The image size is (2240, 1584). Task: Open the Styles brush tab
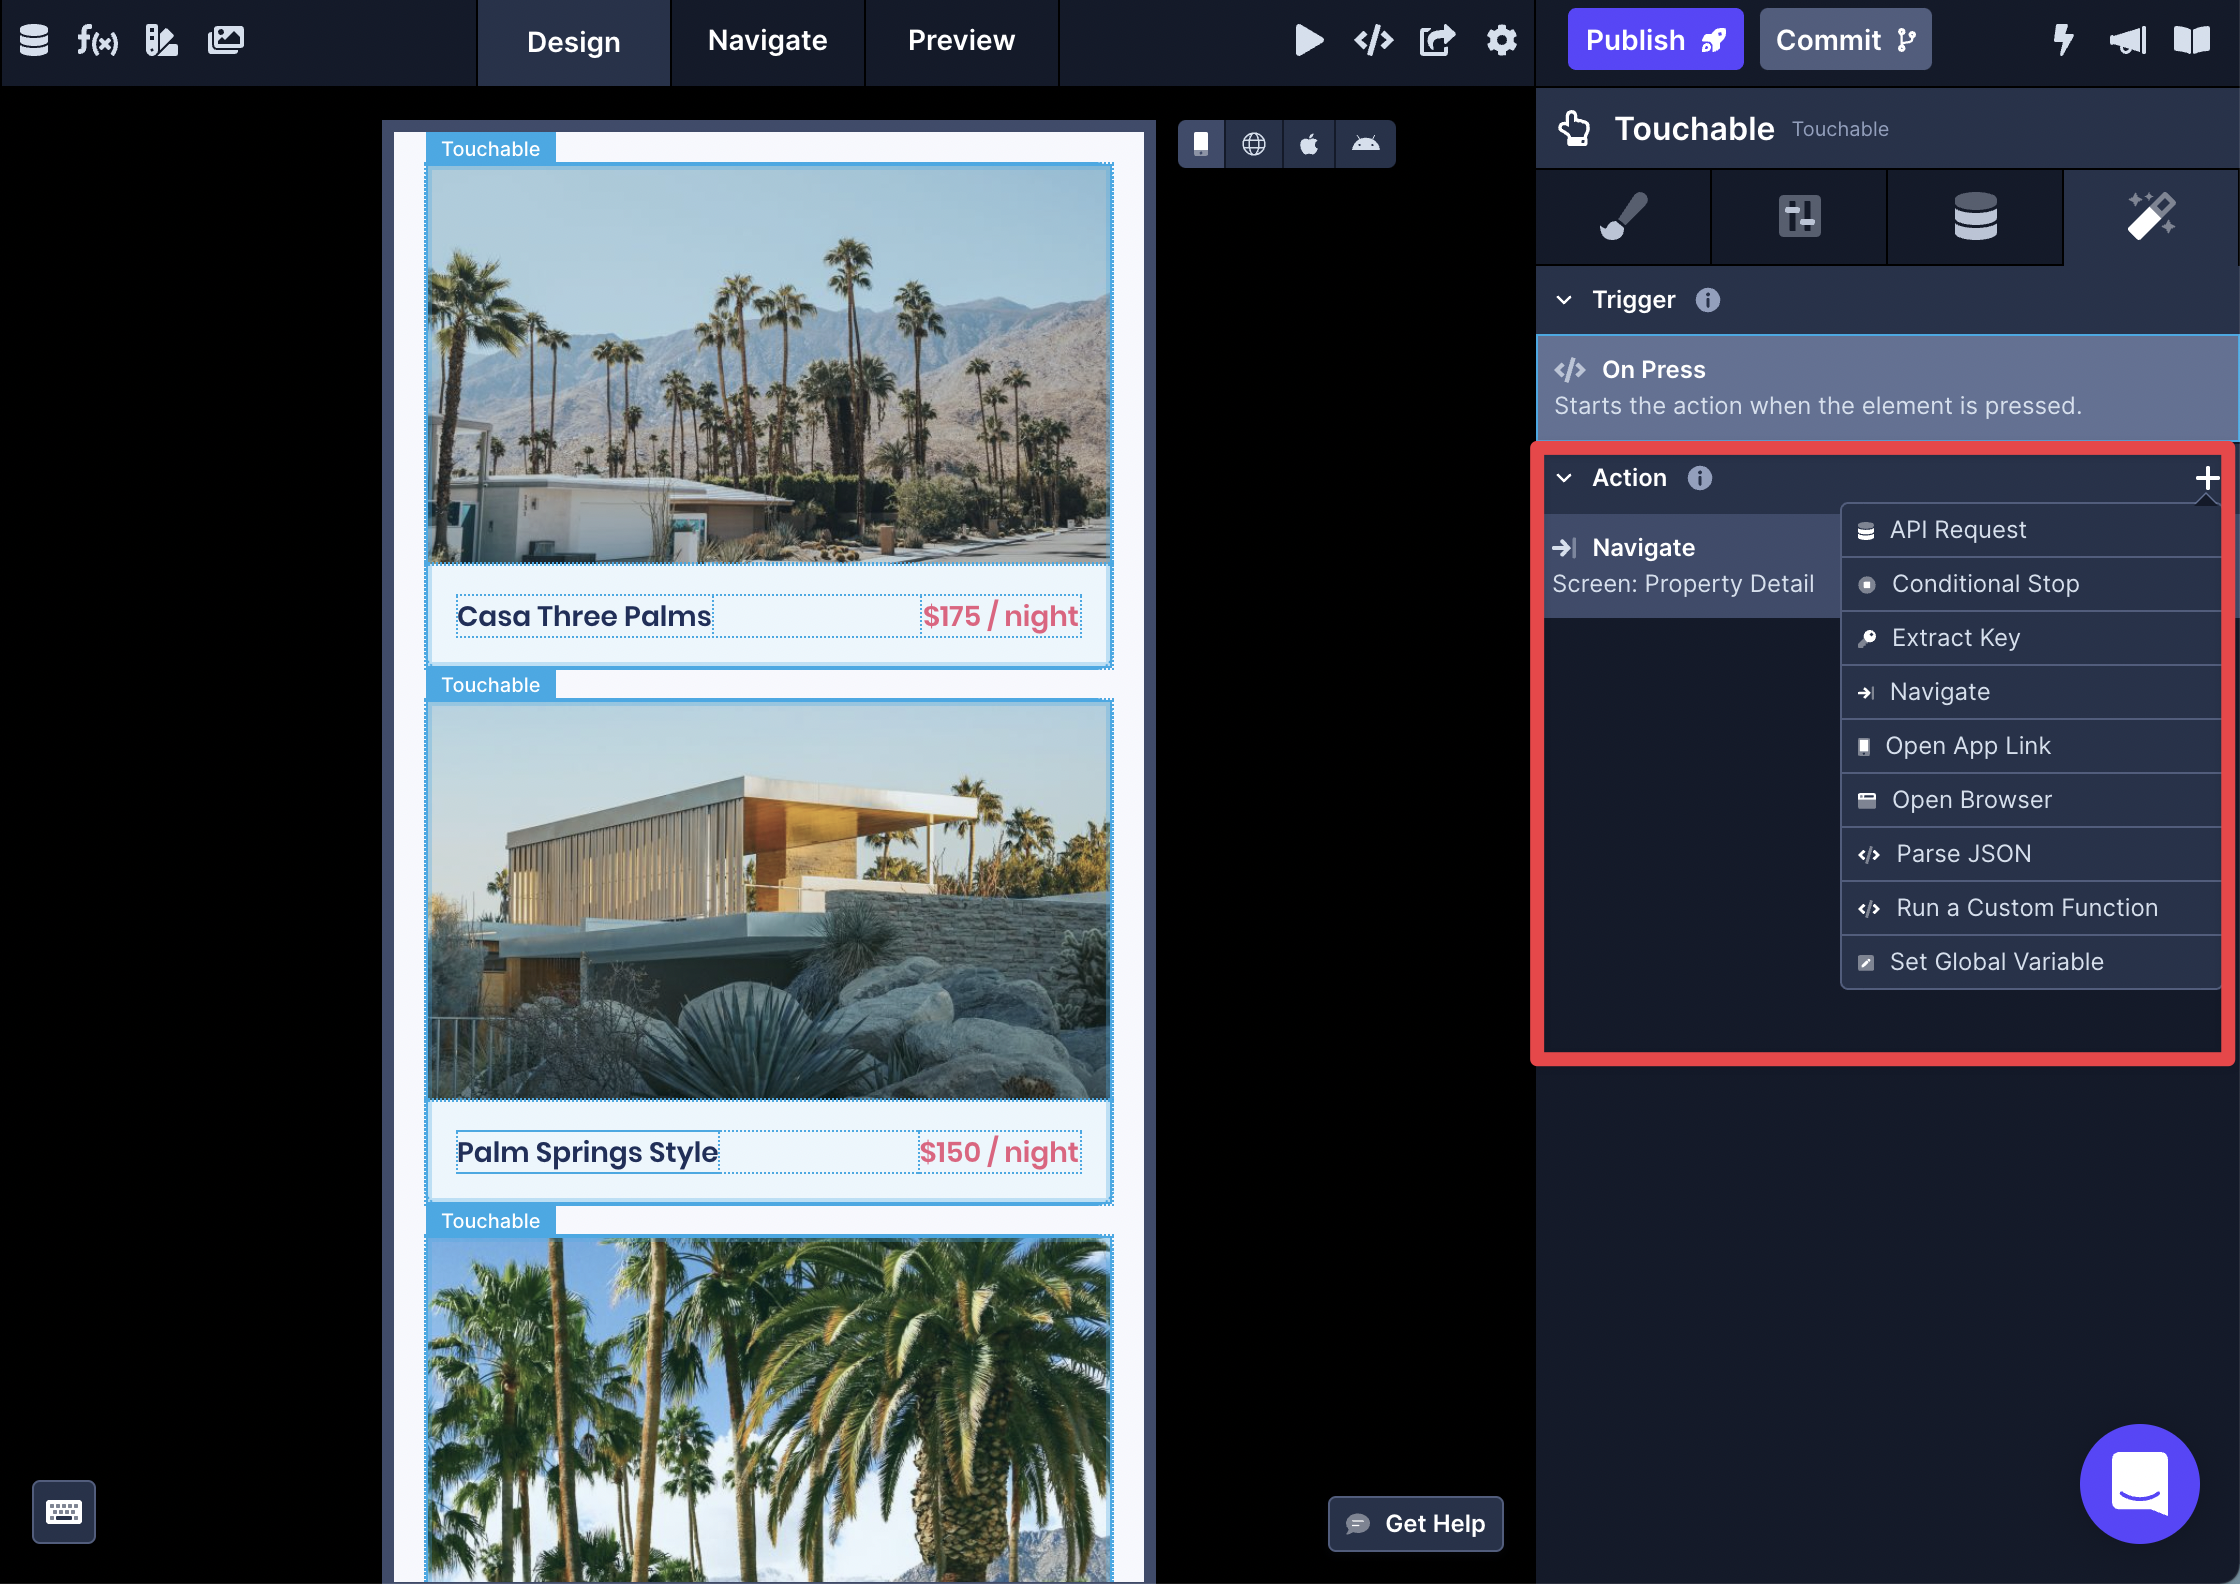(1623, 217)
